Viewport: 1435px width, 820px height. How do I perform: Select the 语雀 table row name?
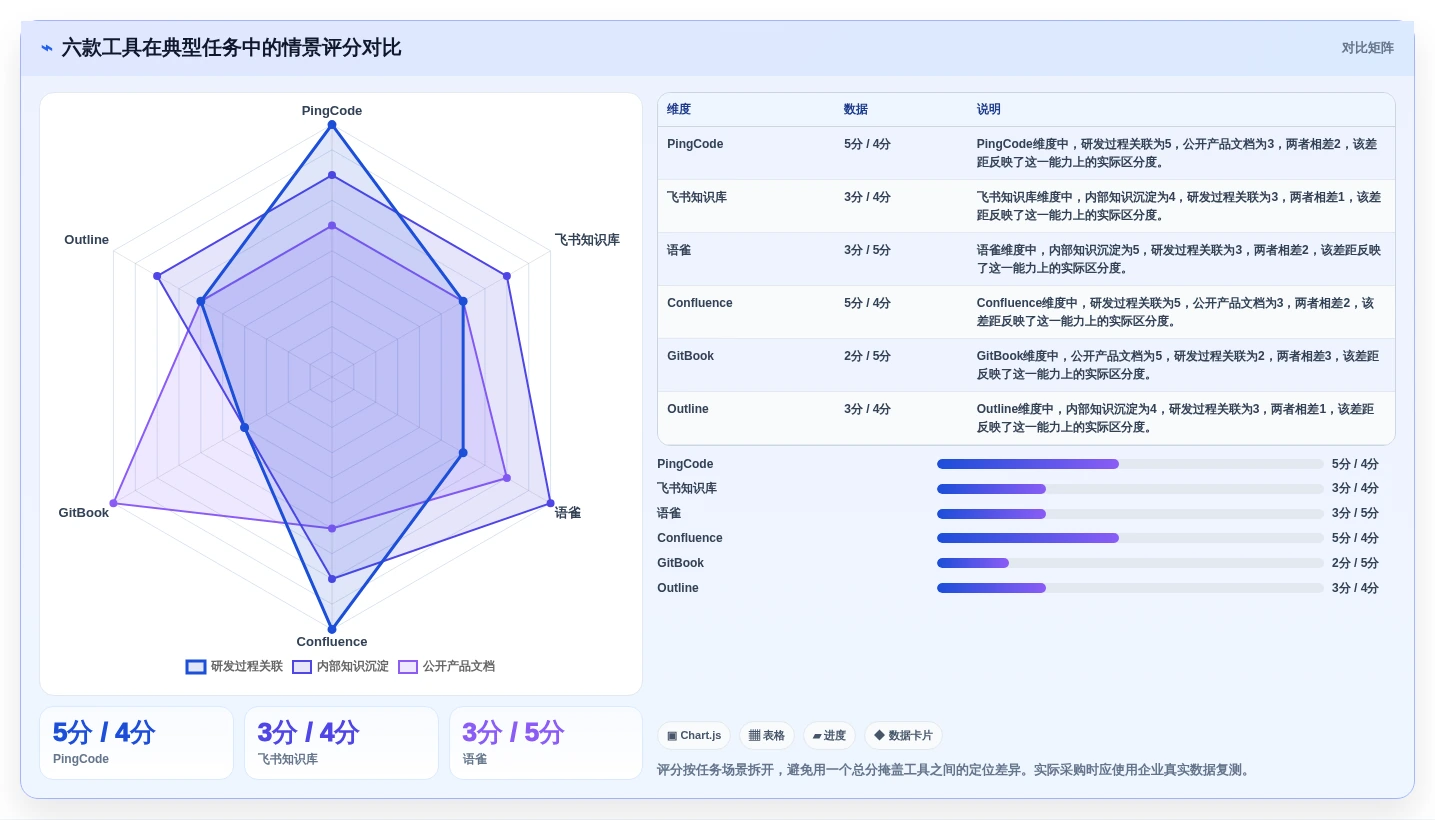[x=679, y=251]
